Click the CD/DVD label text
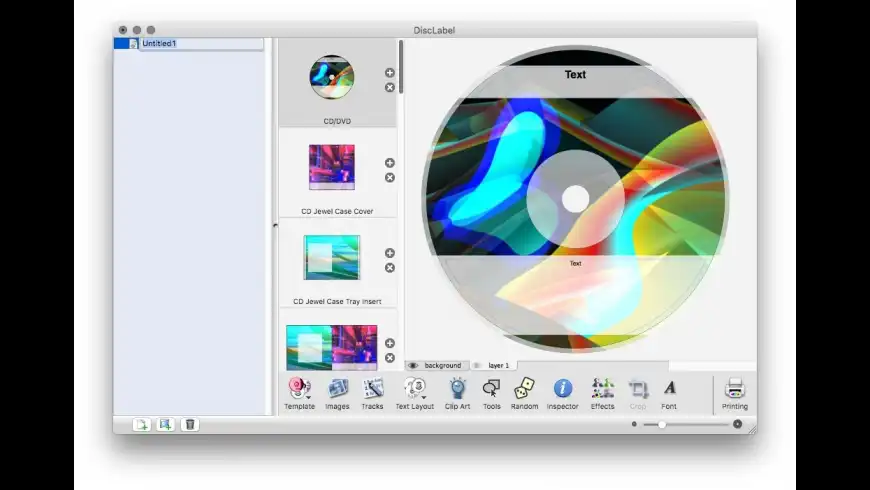 (337, 121)
